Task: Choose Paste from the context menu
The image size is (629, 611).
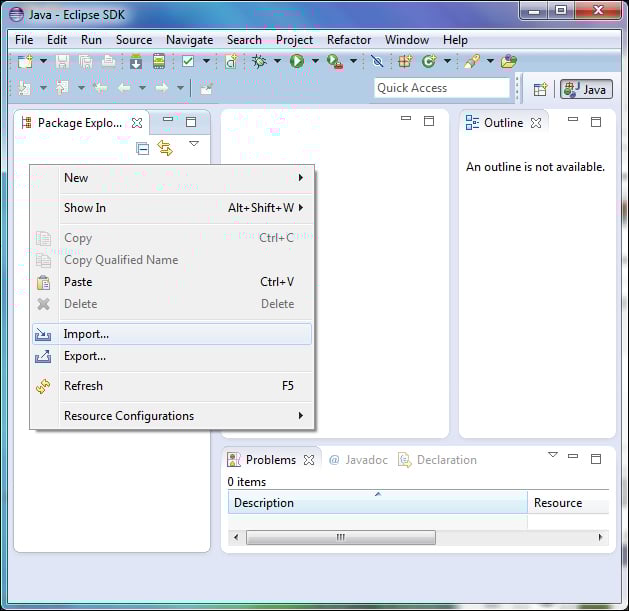Action: pos(172,282)
